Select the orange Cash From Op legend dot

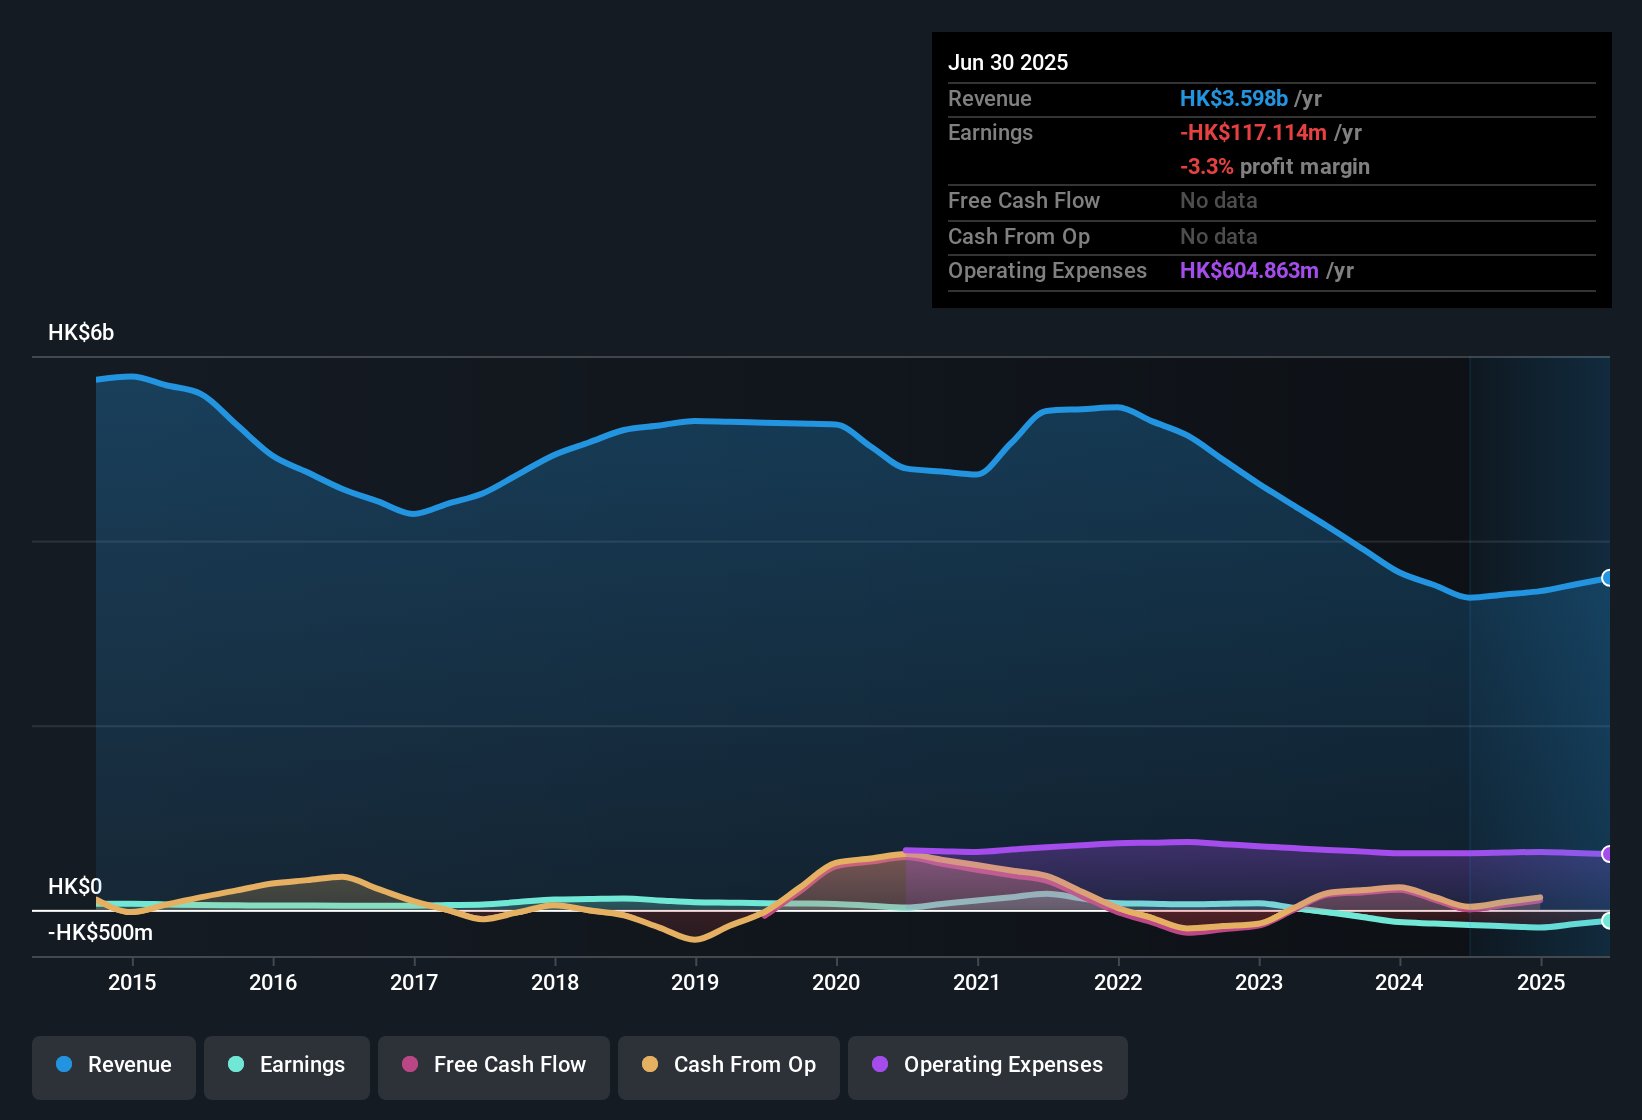(649, 1065)
